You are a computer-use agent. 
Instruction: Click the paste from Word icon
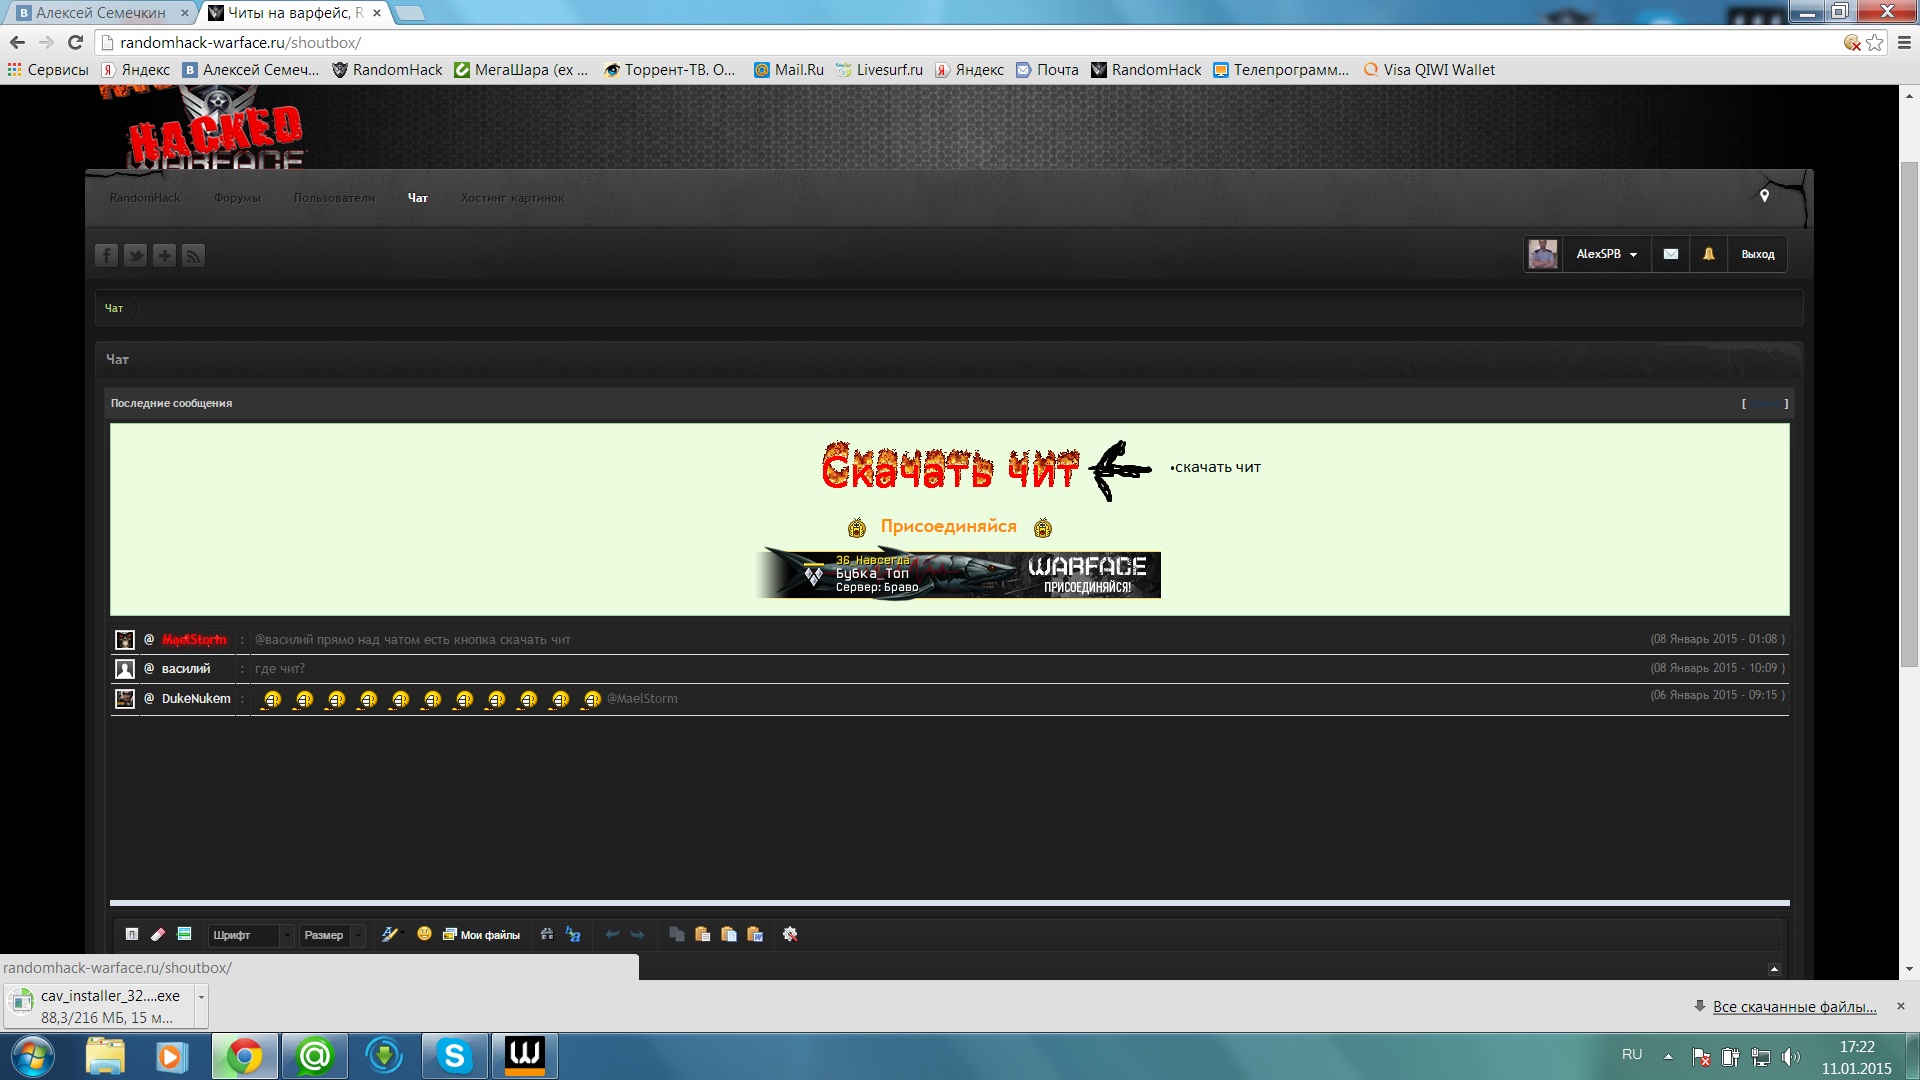[x=755, y=934]
